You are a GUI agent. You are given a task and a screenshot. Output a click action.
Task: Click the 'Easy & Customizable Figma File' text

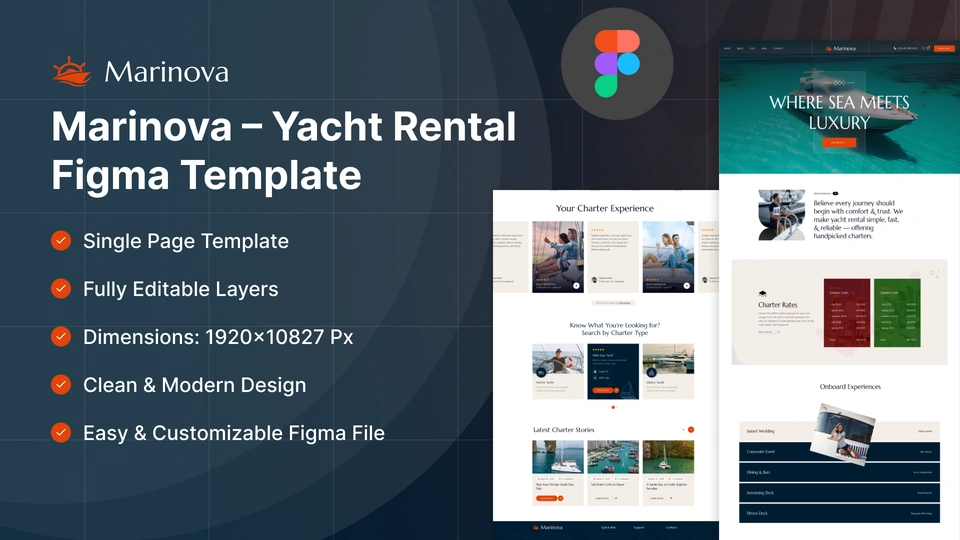[234, 433]
